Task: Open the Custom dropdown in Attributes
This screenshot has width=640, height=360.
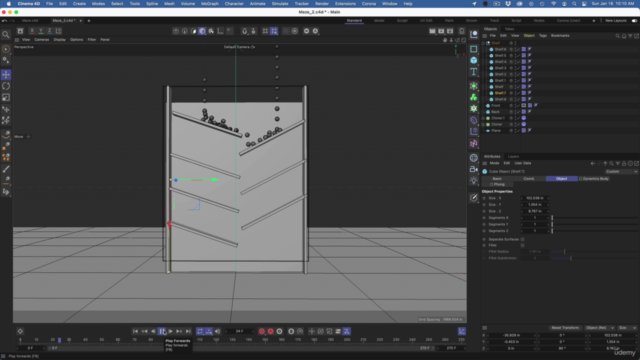Action: point(621,171)
